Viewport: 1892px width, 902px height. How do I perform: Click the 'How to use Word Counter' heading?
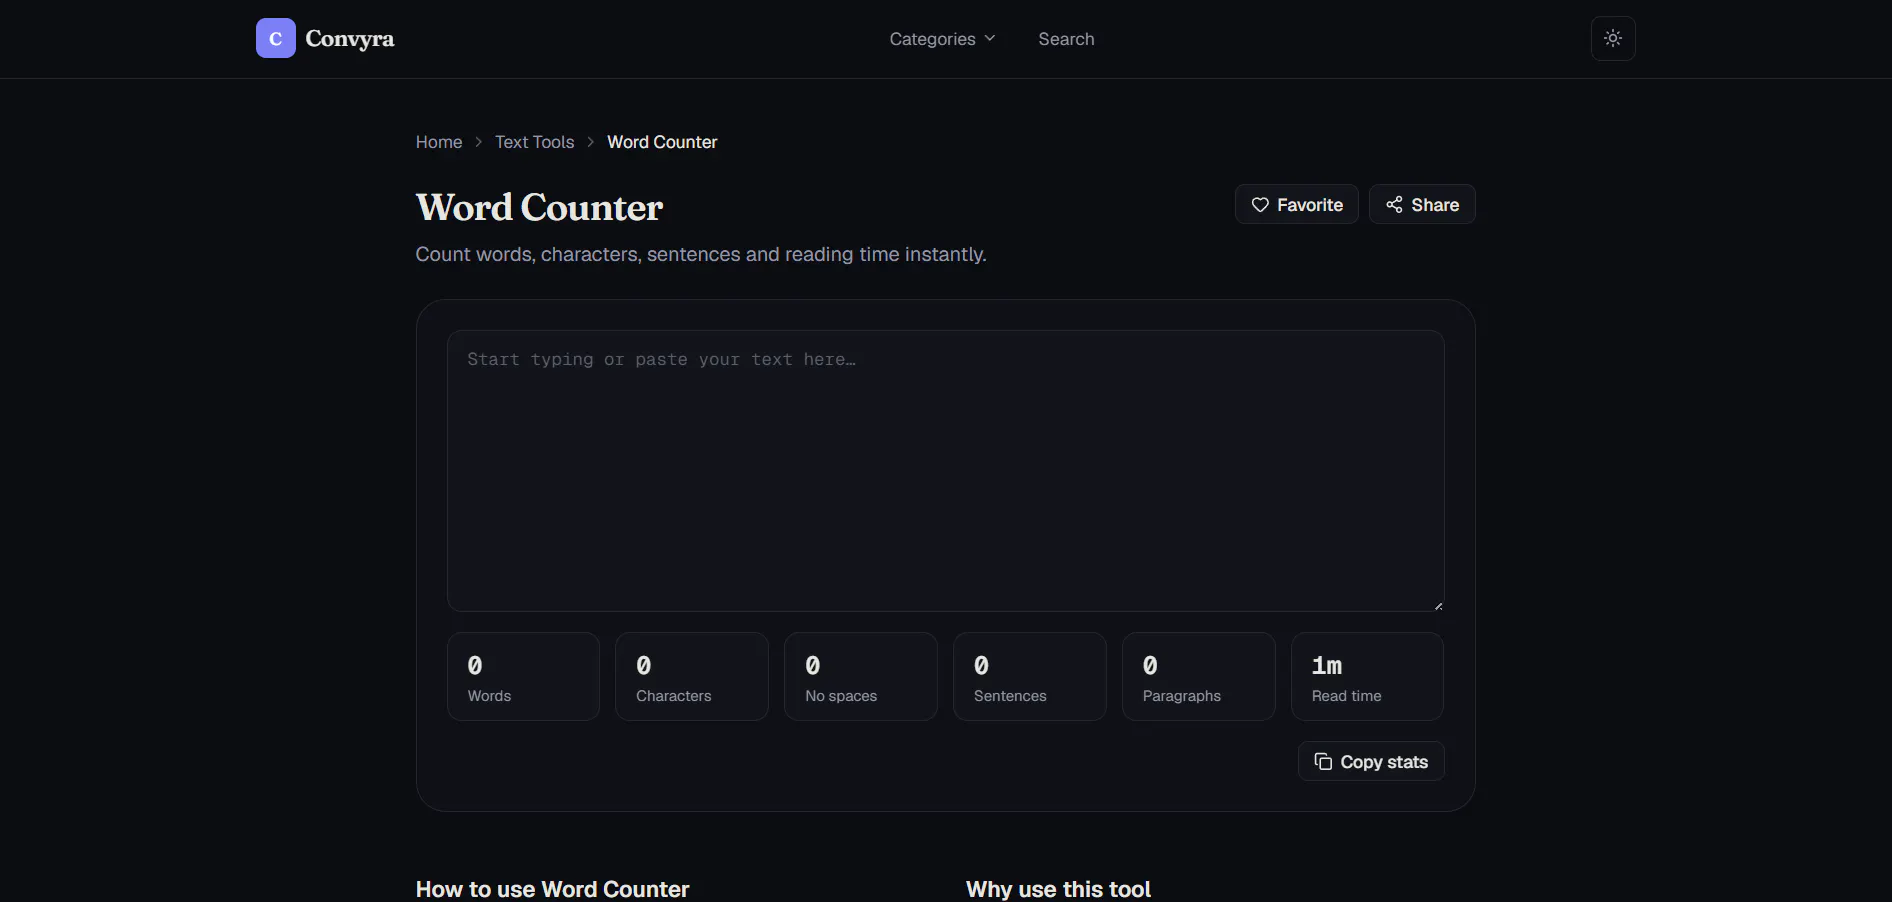[x=552, y=889]
